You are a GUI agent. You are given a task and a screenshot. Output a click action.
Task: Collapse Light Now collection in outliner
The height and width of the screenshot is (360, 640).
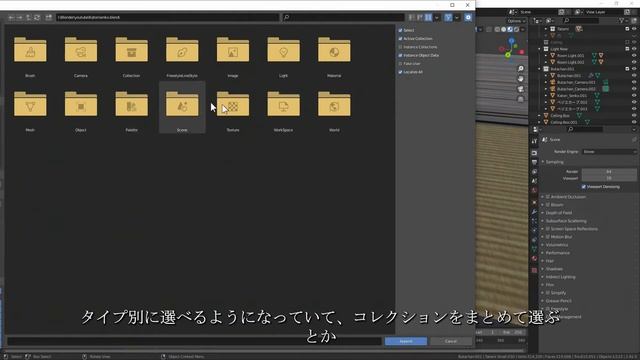coord(540,49)
